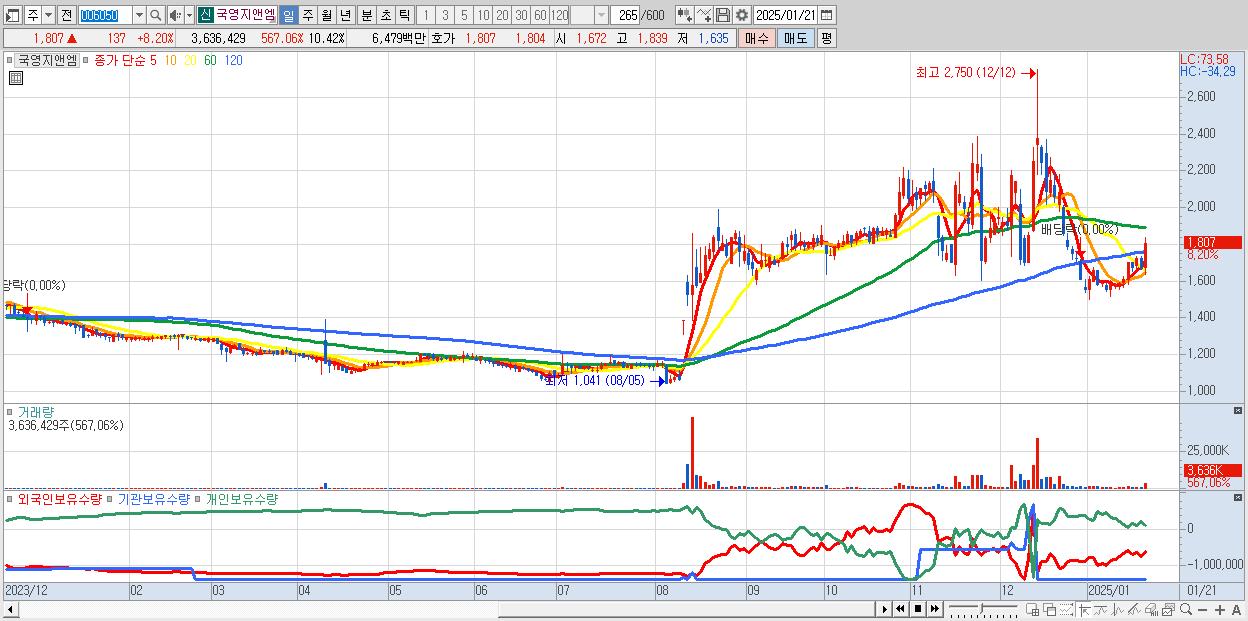The height and width of the screenshot is (621, 1248).
Task: Select the weekly 주 period button
Action: coord(307,15)
